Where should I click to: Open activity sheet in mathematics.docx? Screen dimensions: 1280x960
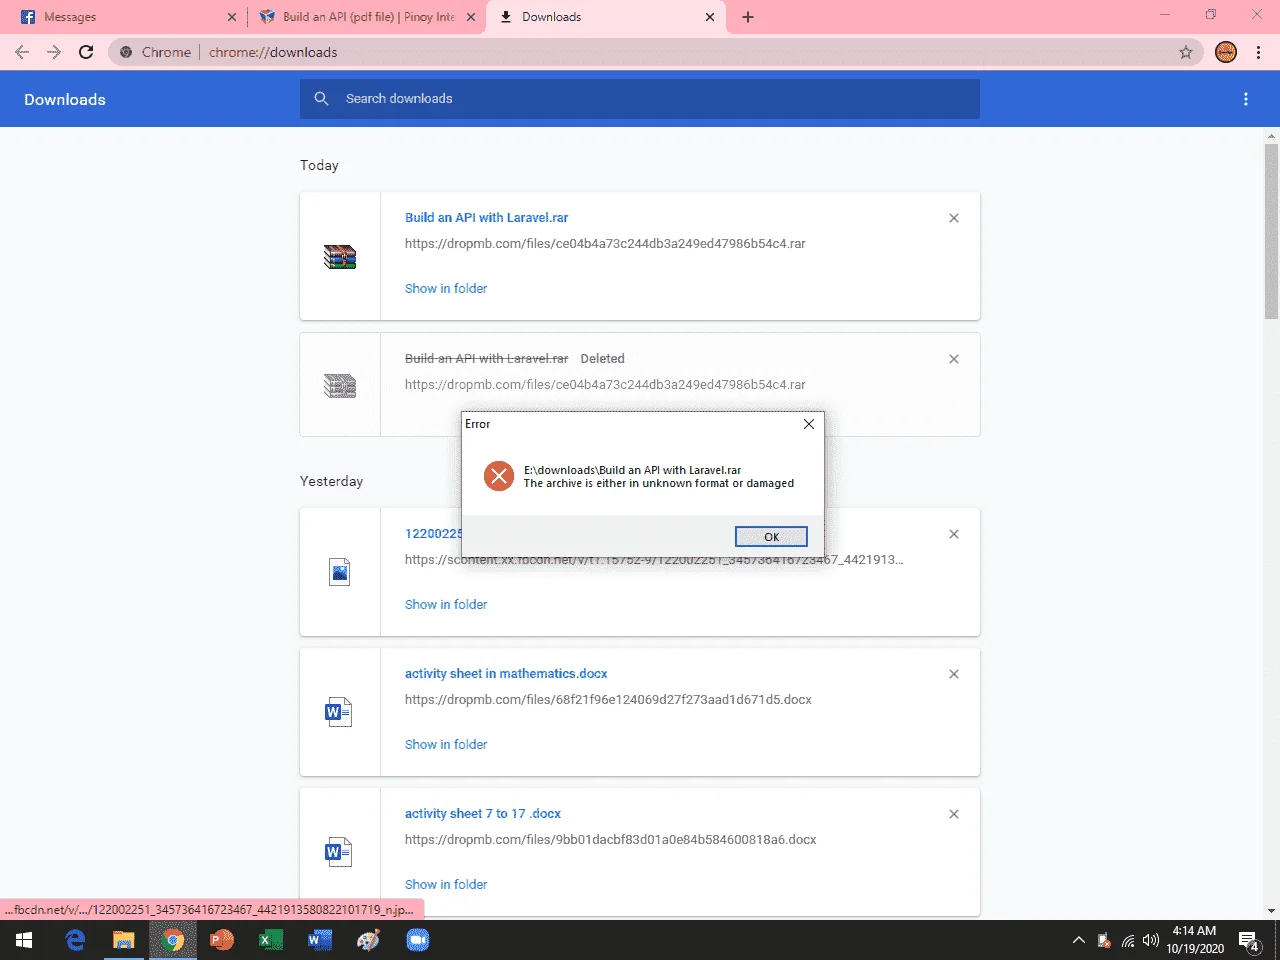pos(506,673)
